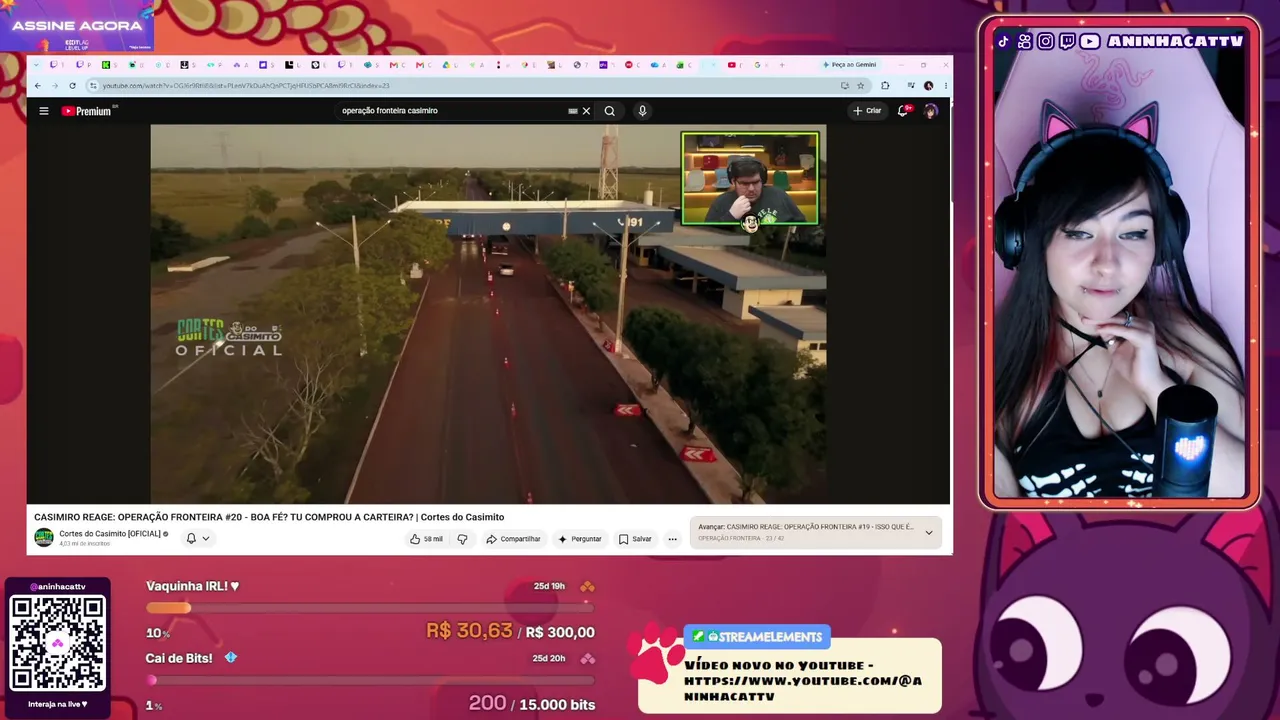Clear the YouTube search box text
The height and width of the screenshot is (720, 1280).
(586, 111)
